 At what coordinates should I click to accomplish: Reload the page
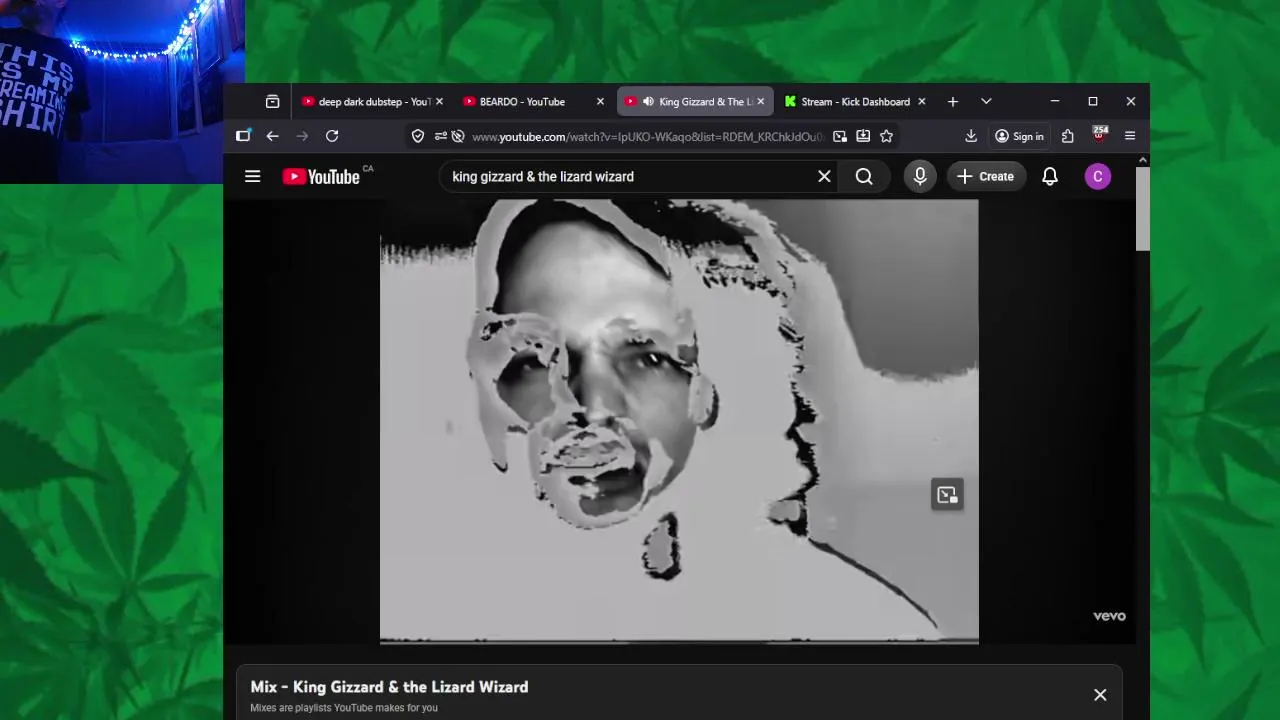point(332,136)
